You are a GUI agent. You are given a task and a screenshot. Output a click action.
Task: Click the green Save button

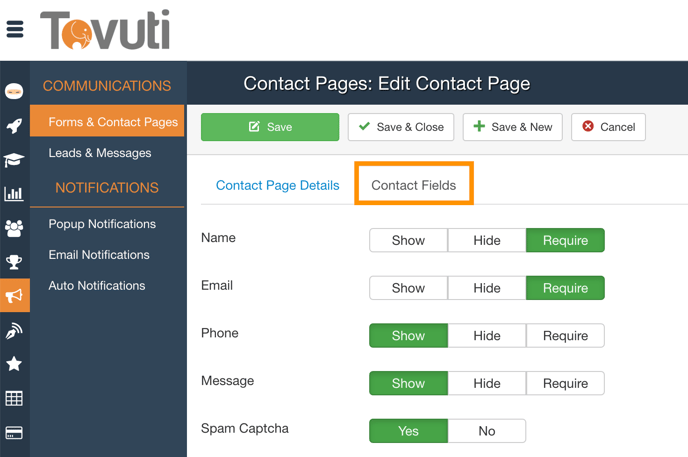[270, 127]
